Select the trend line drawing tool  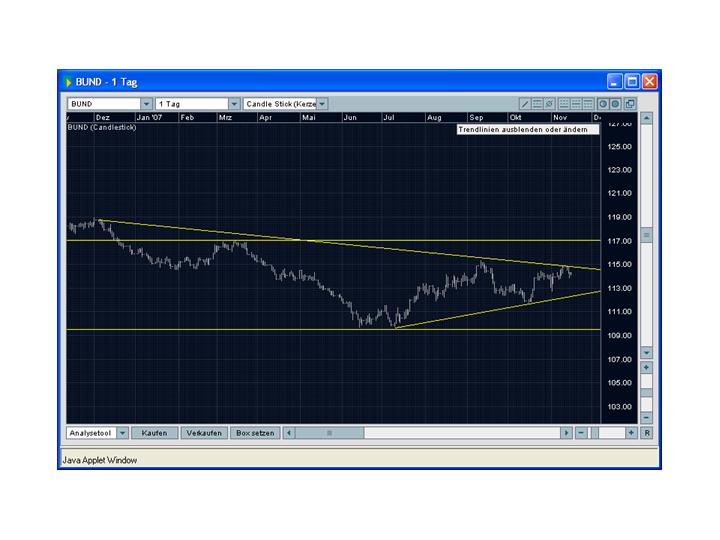[x=525, y=104]
